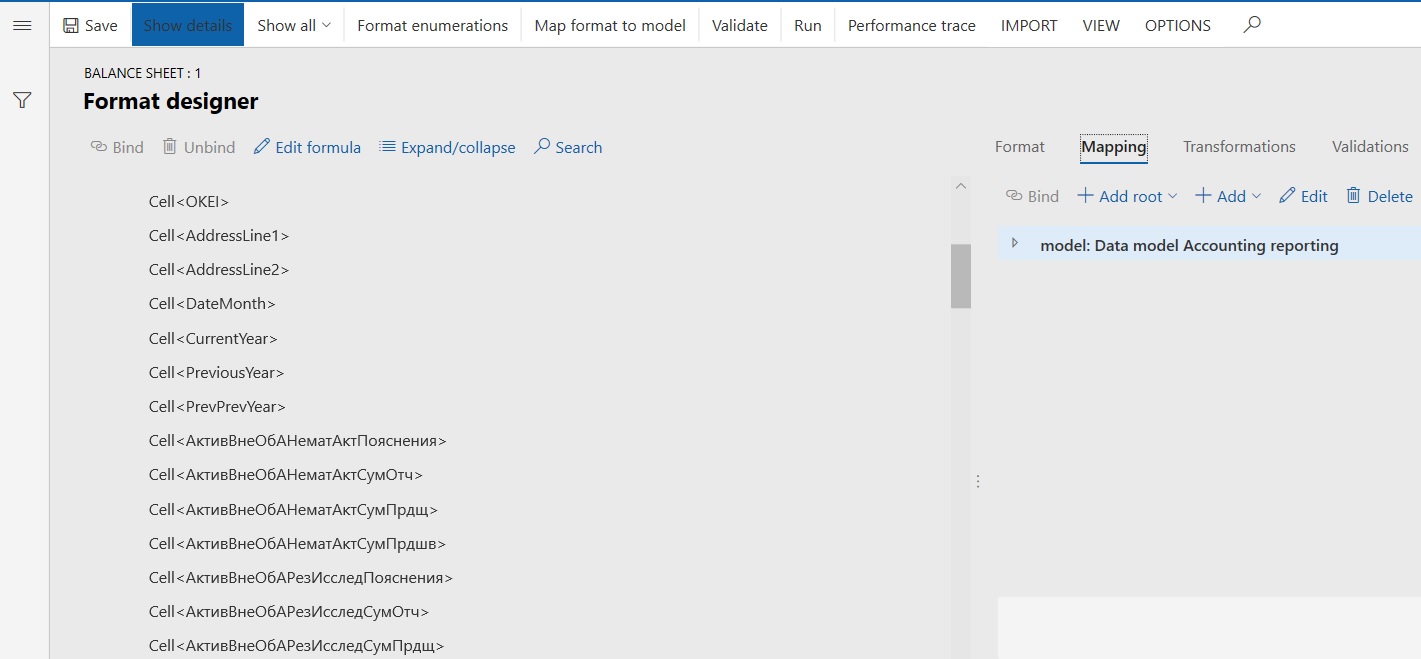Screen dimensions: 1421x659
Task: Select Cell<АктивВнеОбАНематАктСумПрдшв> row
Action: pyautogui.click(x=297, y=543)
